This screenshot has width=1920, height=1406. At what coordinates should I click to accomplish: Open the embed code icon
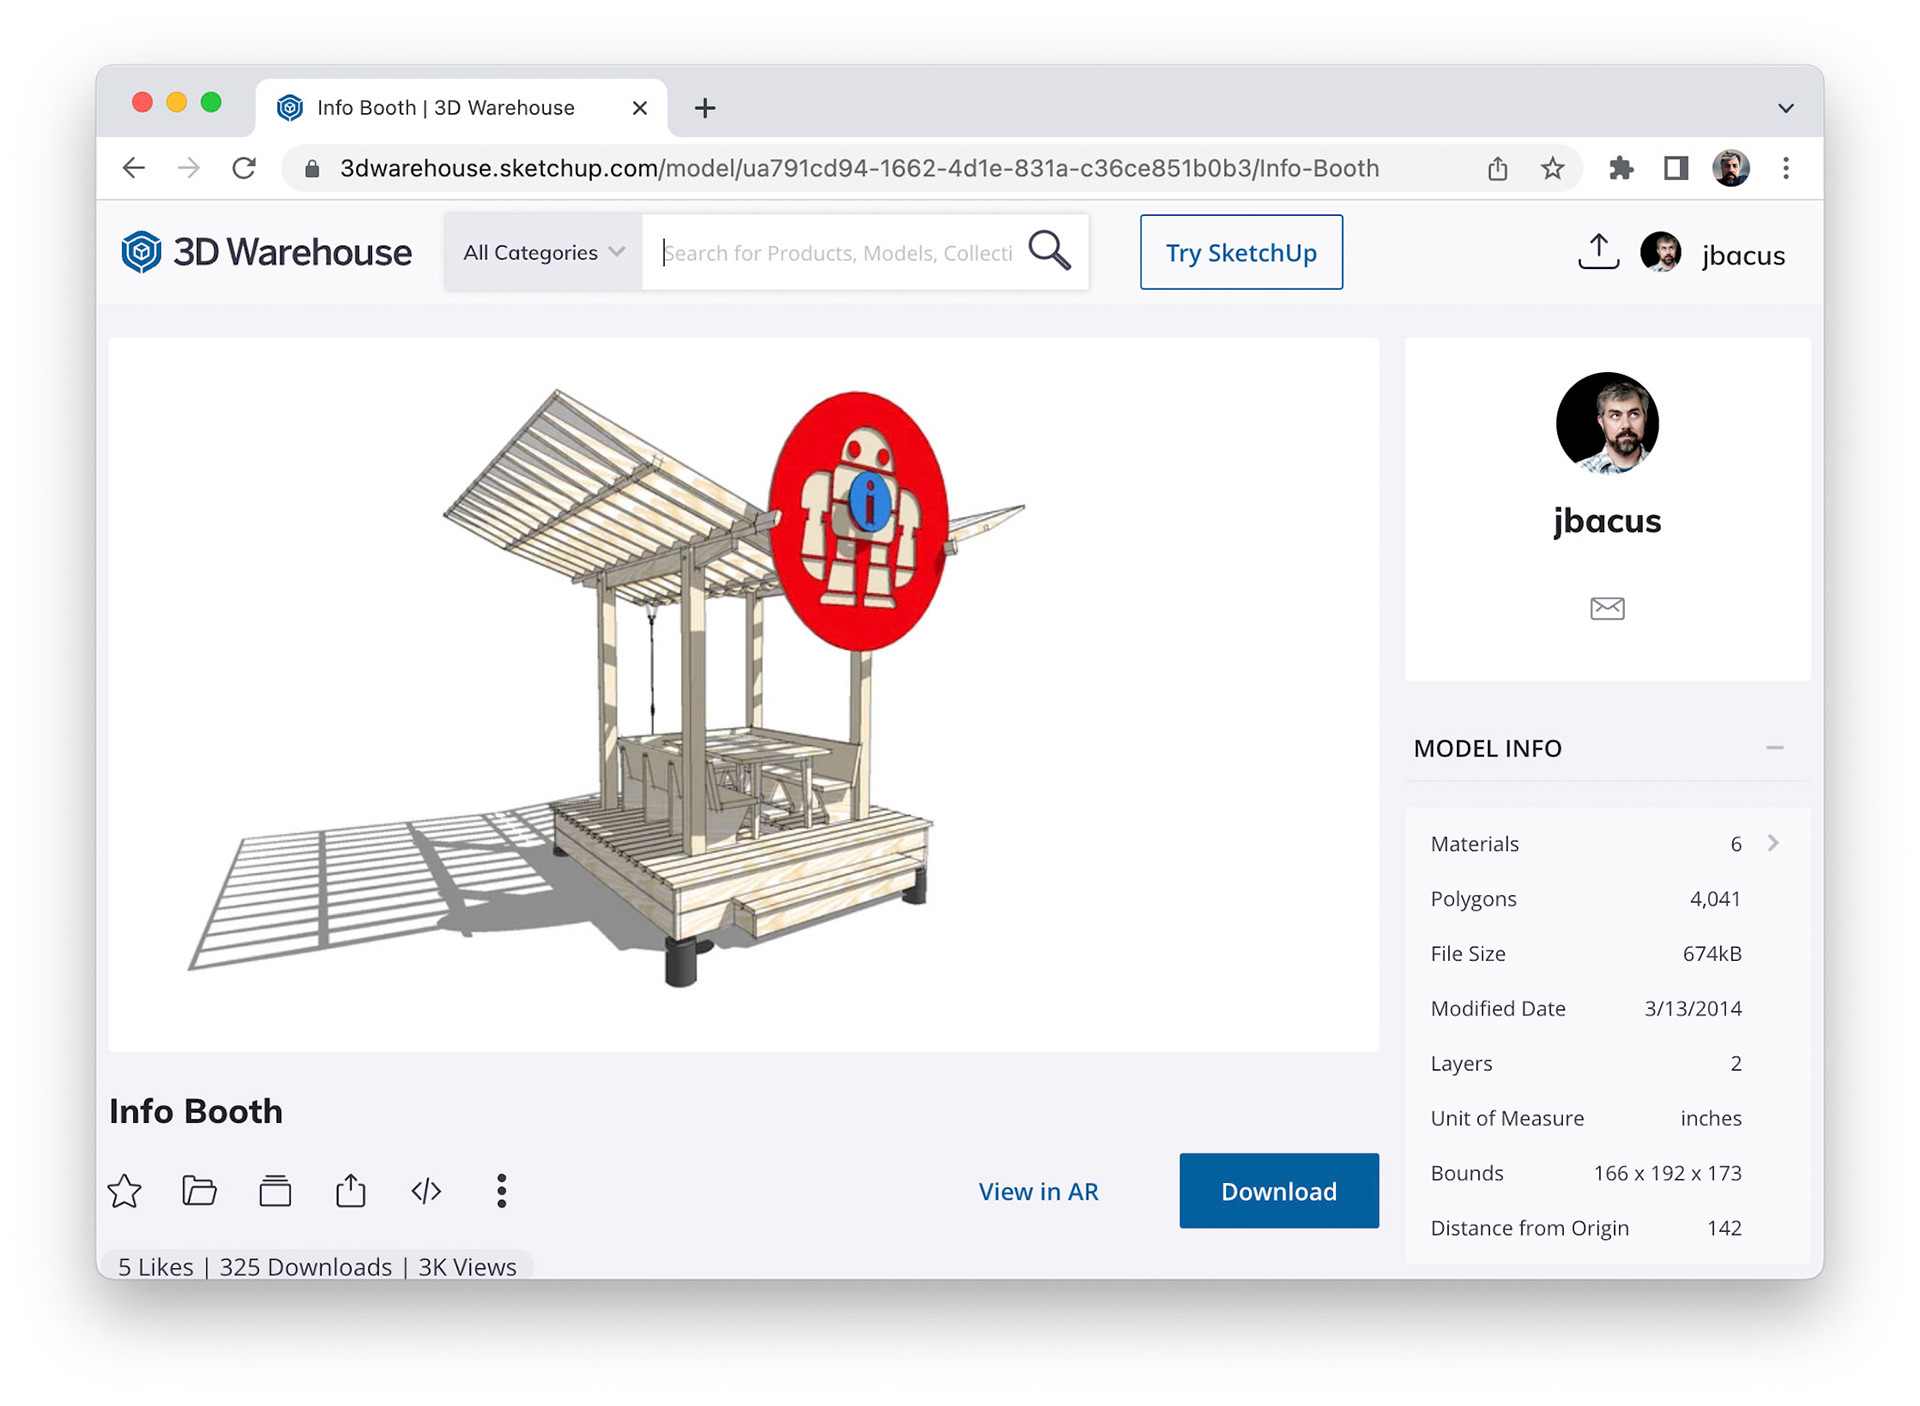pyautogui.click(x=426, y=1190)
